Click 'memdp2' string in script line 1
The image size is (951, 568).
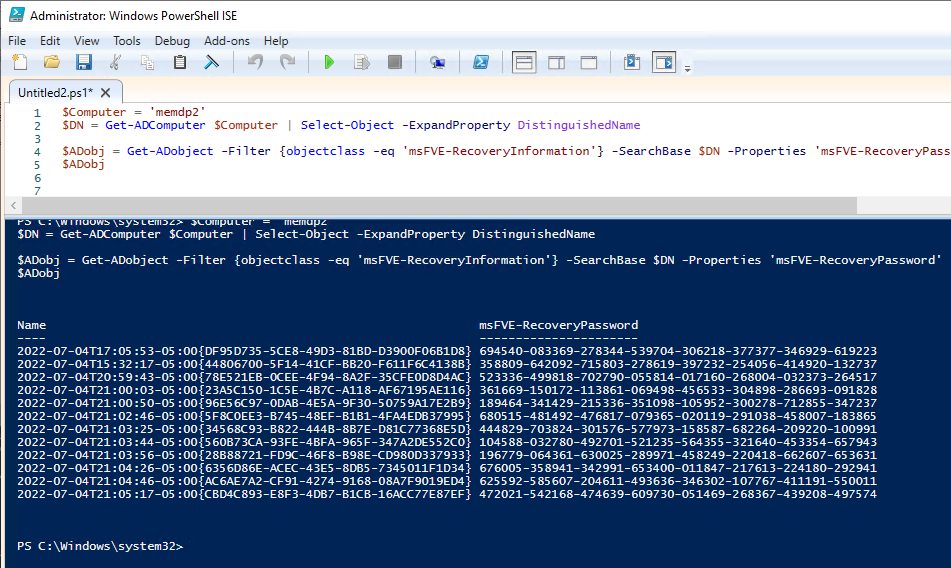click(x=178, y=112)
